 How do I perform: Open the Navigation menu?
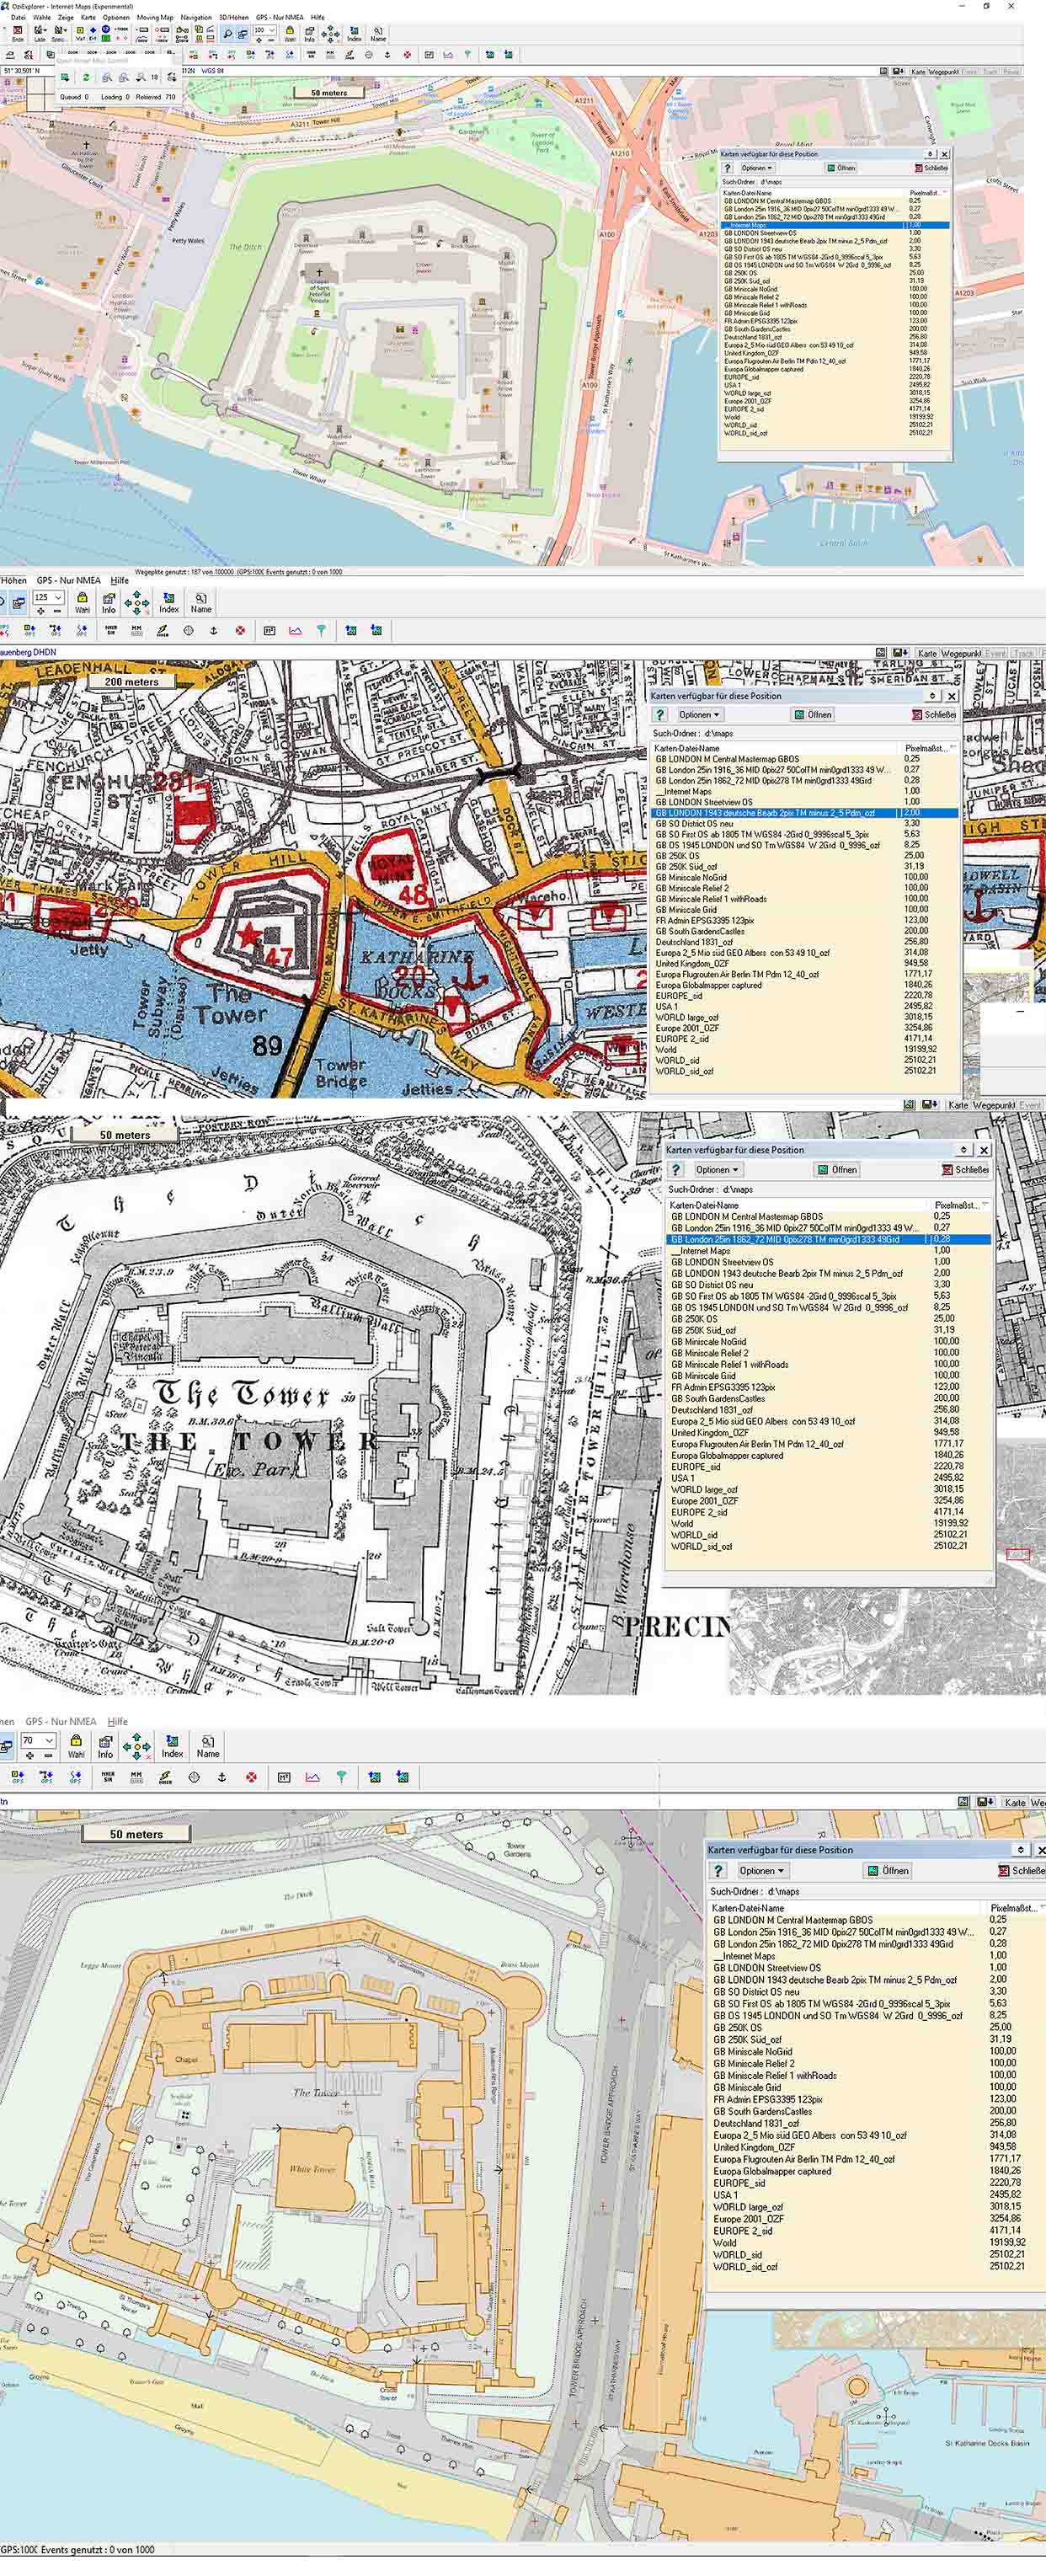point(196,17)
